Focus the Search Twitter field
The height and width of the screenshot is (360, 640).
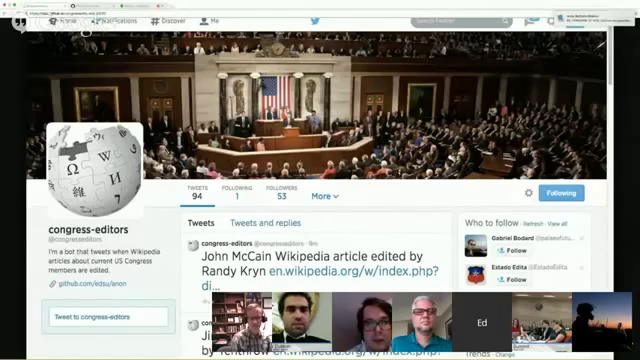[x=461, y=21]
